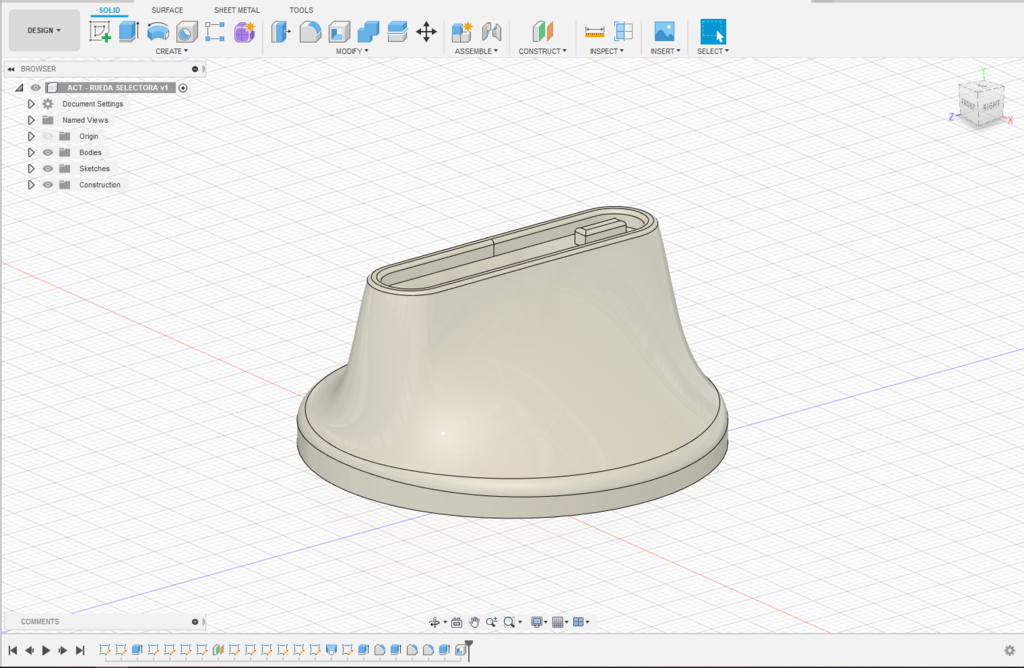Image resolution: width=1024 pixels, height=668 pixels.
Task: Toggle visibility of the Sketches folder
Action: tap(47, 168)
